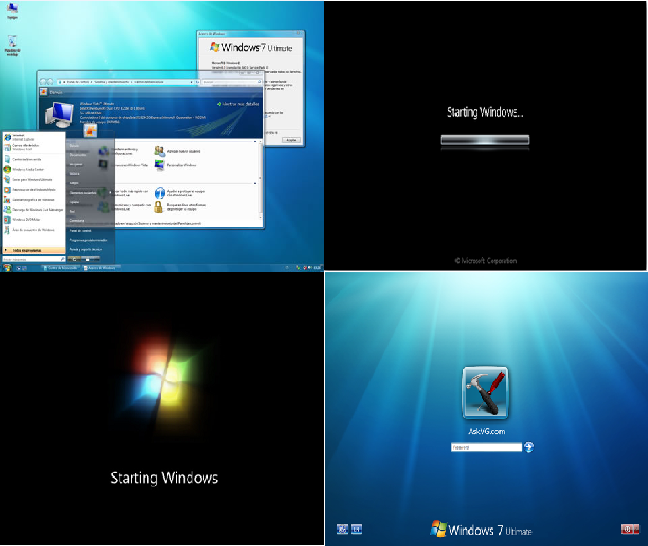This screenshot has width=648, height=546.
Task: Click the red shutdown button on login screen
Action: [629, 528]
